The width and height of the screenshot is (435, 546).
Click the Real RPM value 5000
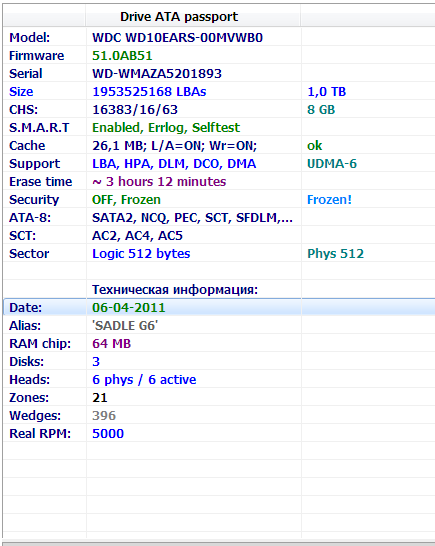(108, 434)
